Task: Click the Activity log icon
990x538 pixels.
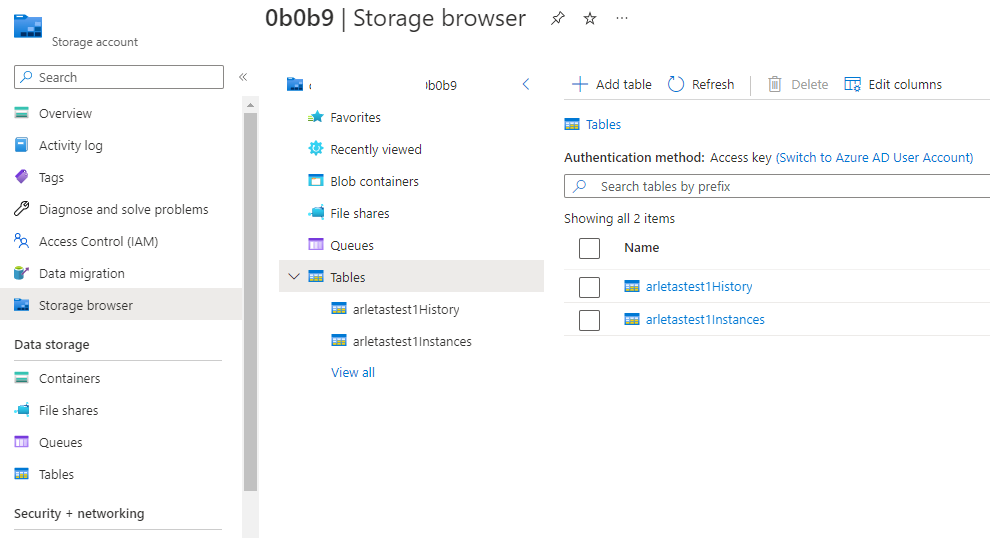Action: point(21,145)
